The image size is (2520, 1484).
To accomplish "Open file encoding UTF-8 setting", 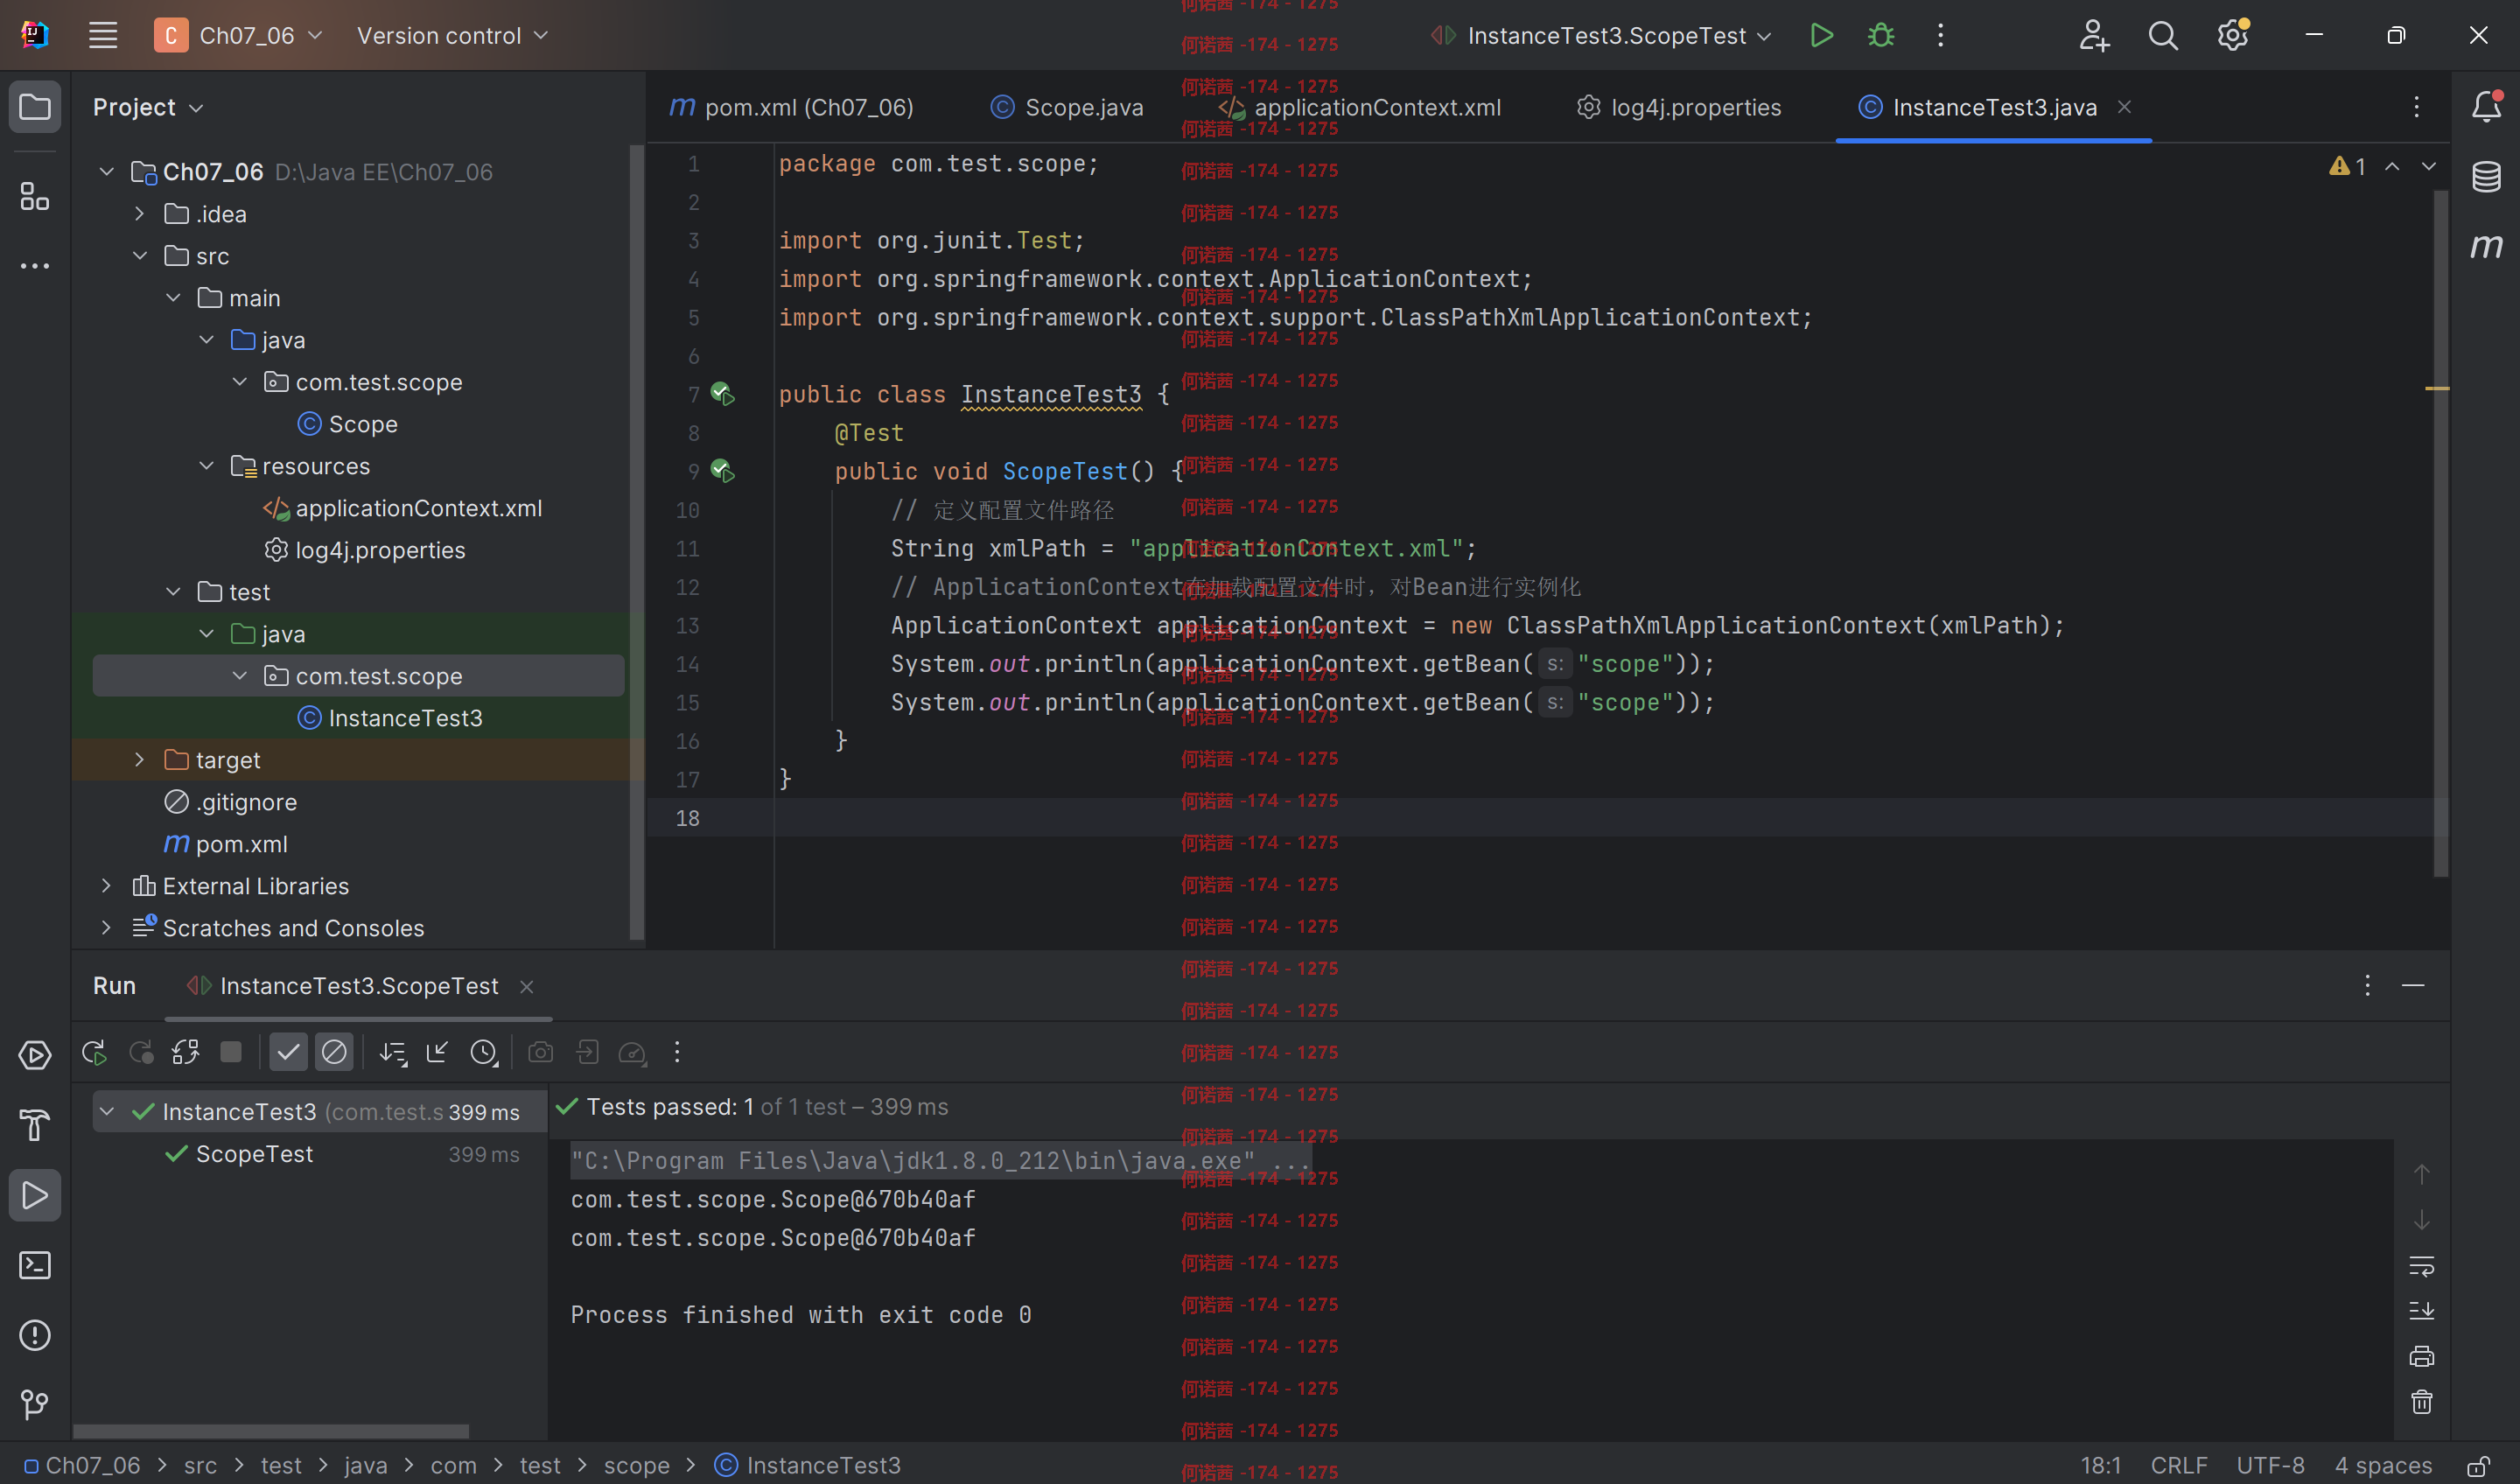I will pos(2270,1466).
